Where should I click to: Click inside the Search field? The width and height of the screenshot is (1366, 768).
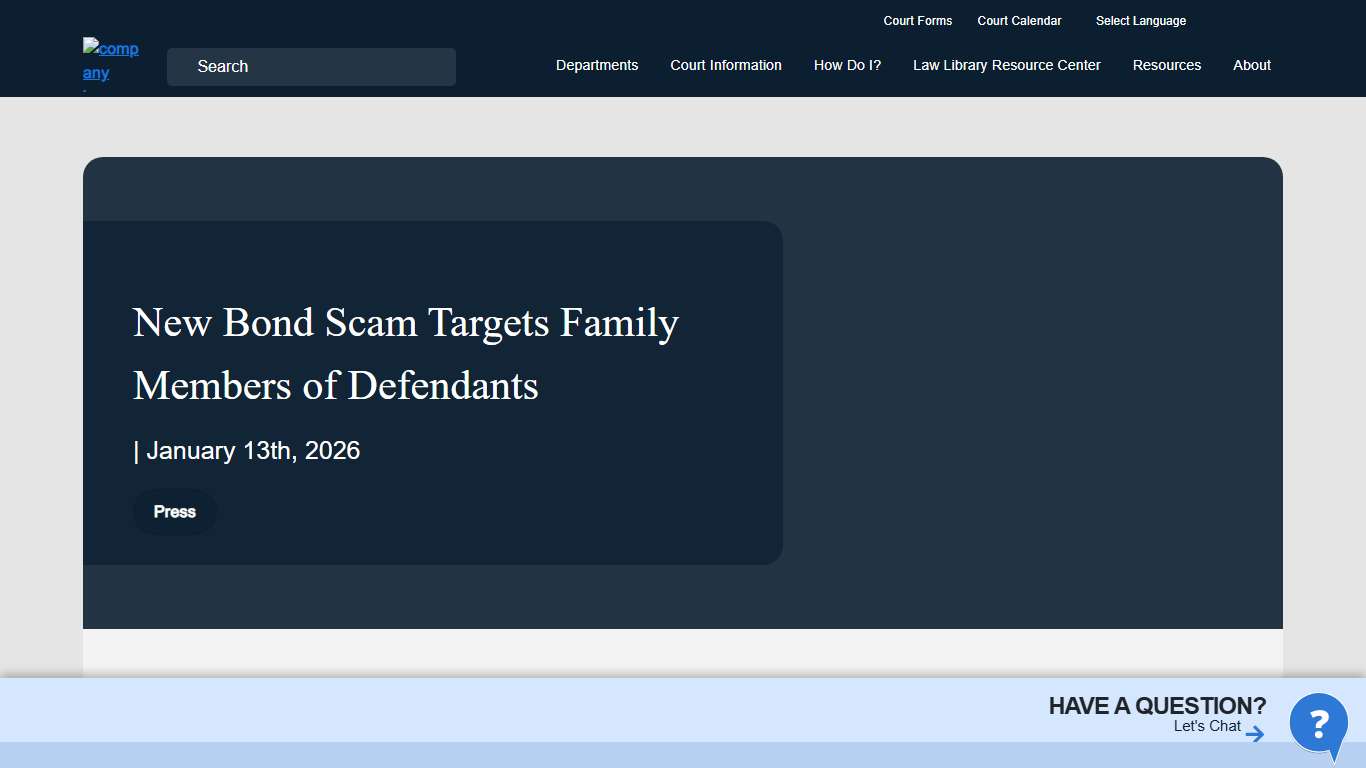point(310,66)
